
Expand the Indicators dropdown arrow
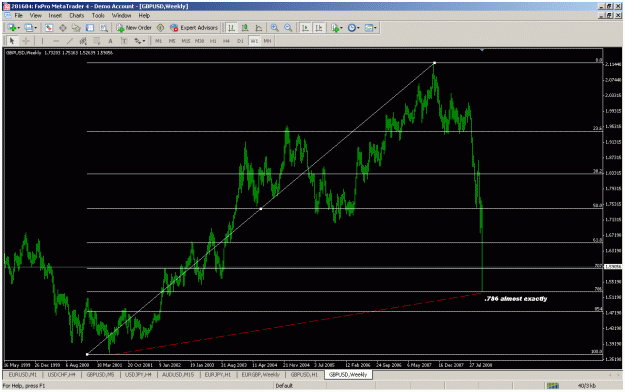click(x=341, y=28)
